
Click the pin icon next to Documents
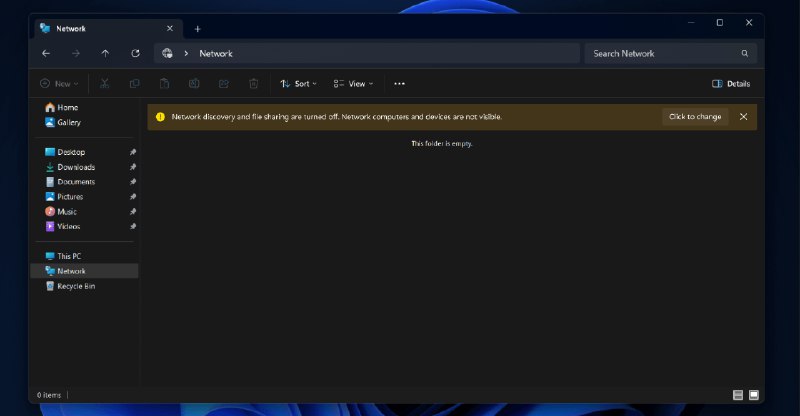(x=133, y=182)
